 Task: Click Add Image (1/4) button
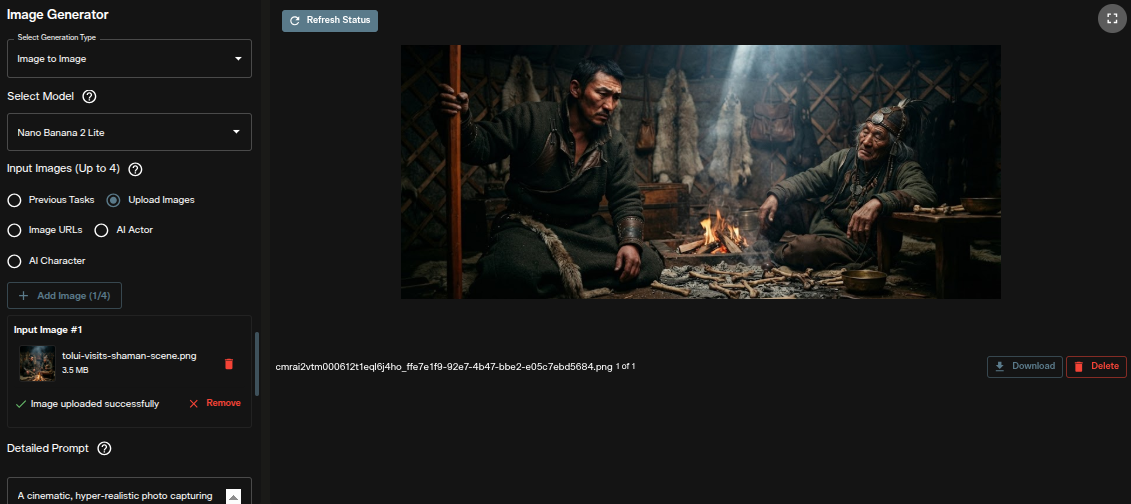[64, 296]
